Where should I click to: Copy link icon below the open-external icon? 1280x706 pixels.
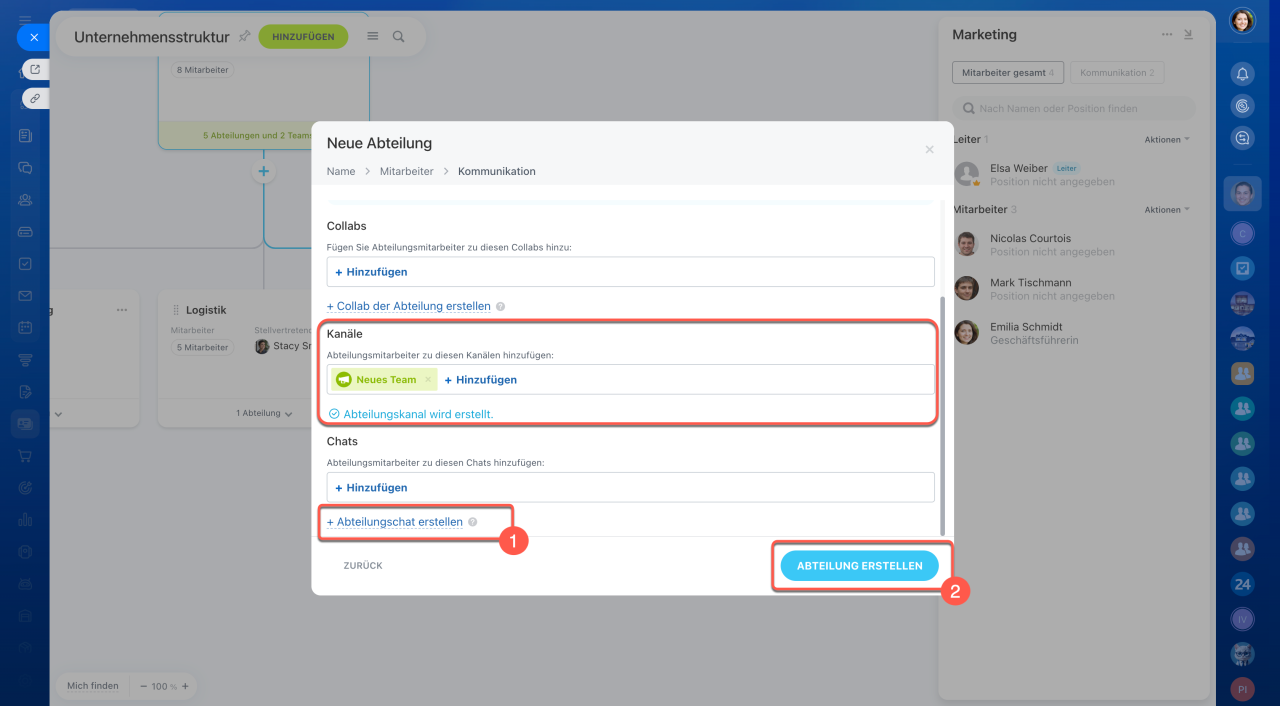[35, 98]
